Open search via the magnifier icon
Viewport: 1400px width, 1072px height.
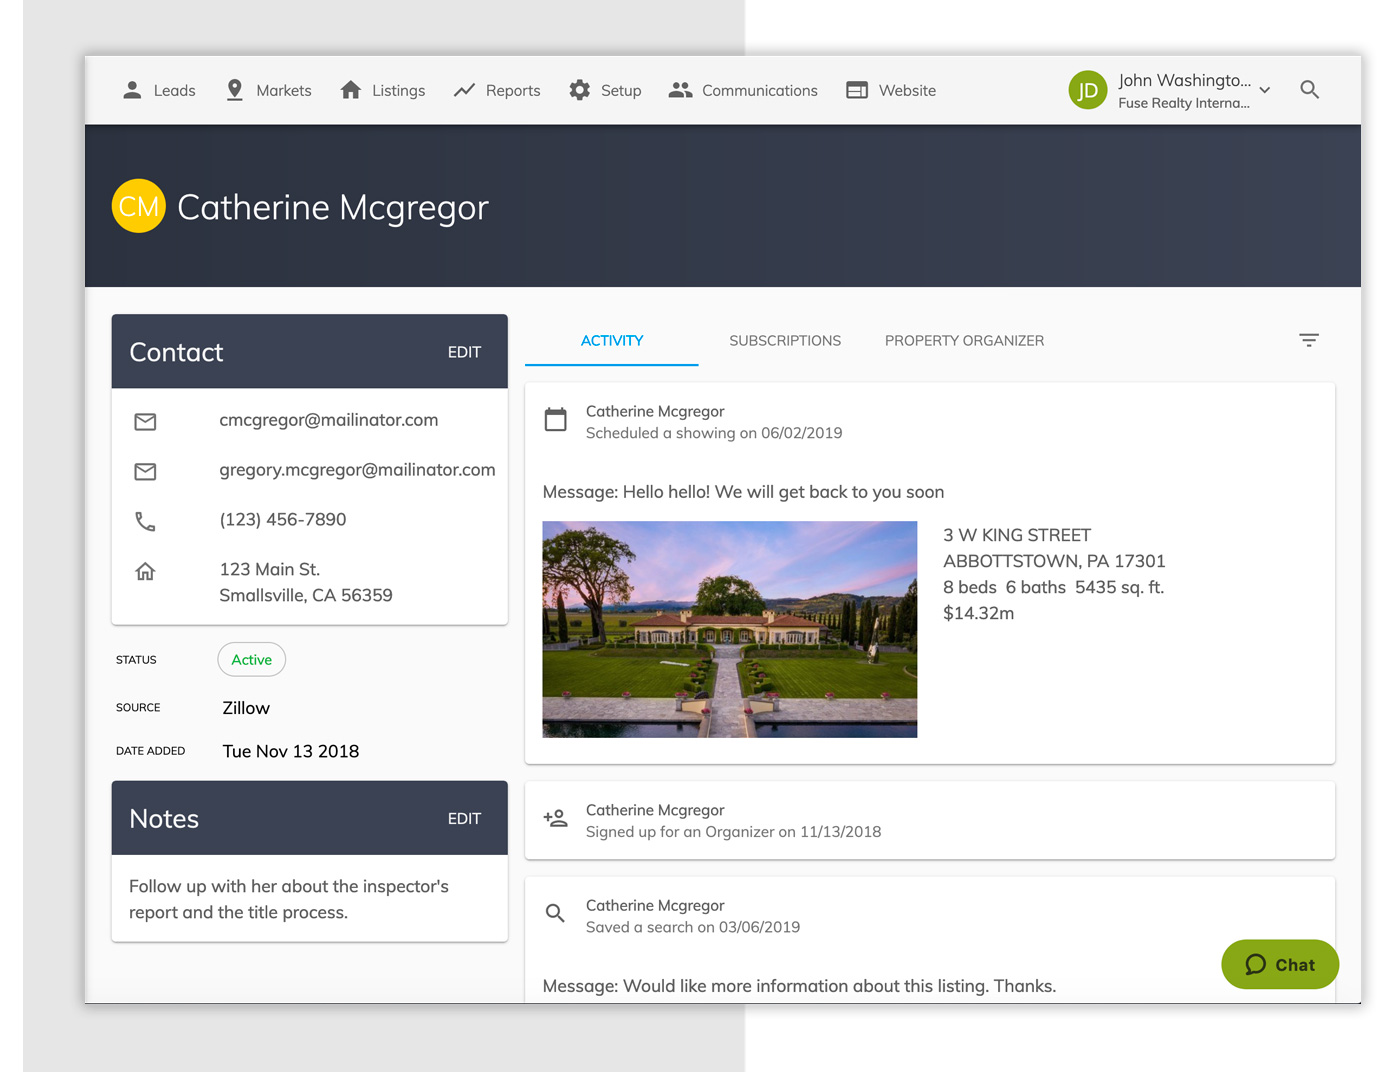(1310, 90)
